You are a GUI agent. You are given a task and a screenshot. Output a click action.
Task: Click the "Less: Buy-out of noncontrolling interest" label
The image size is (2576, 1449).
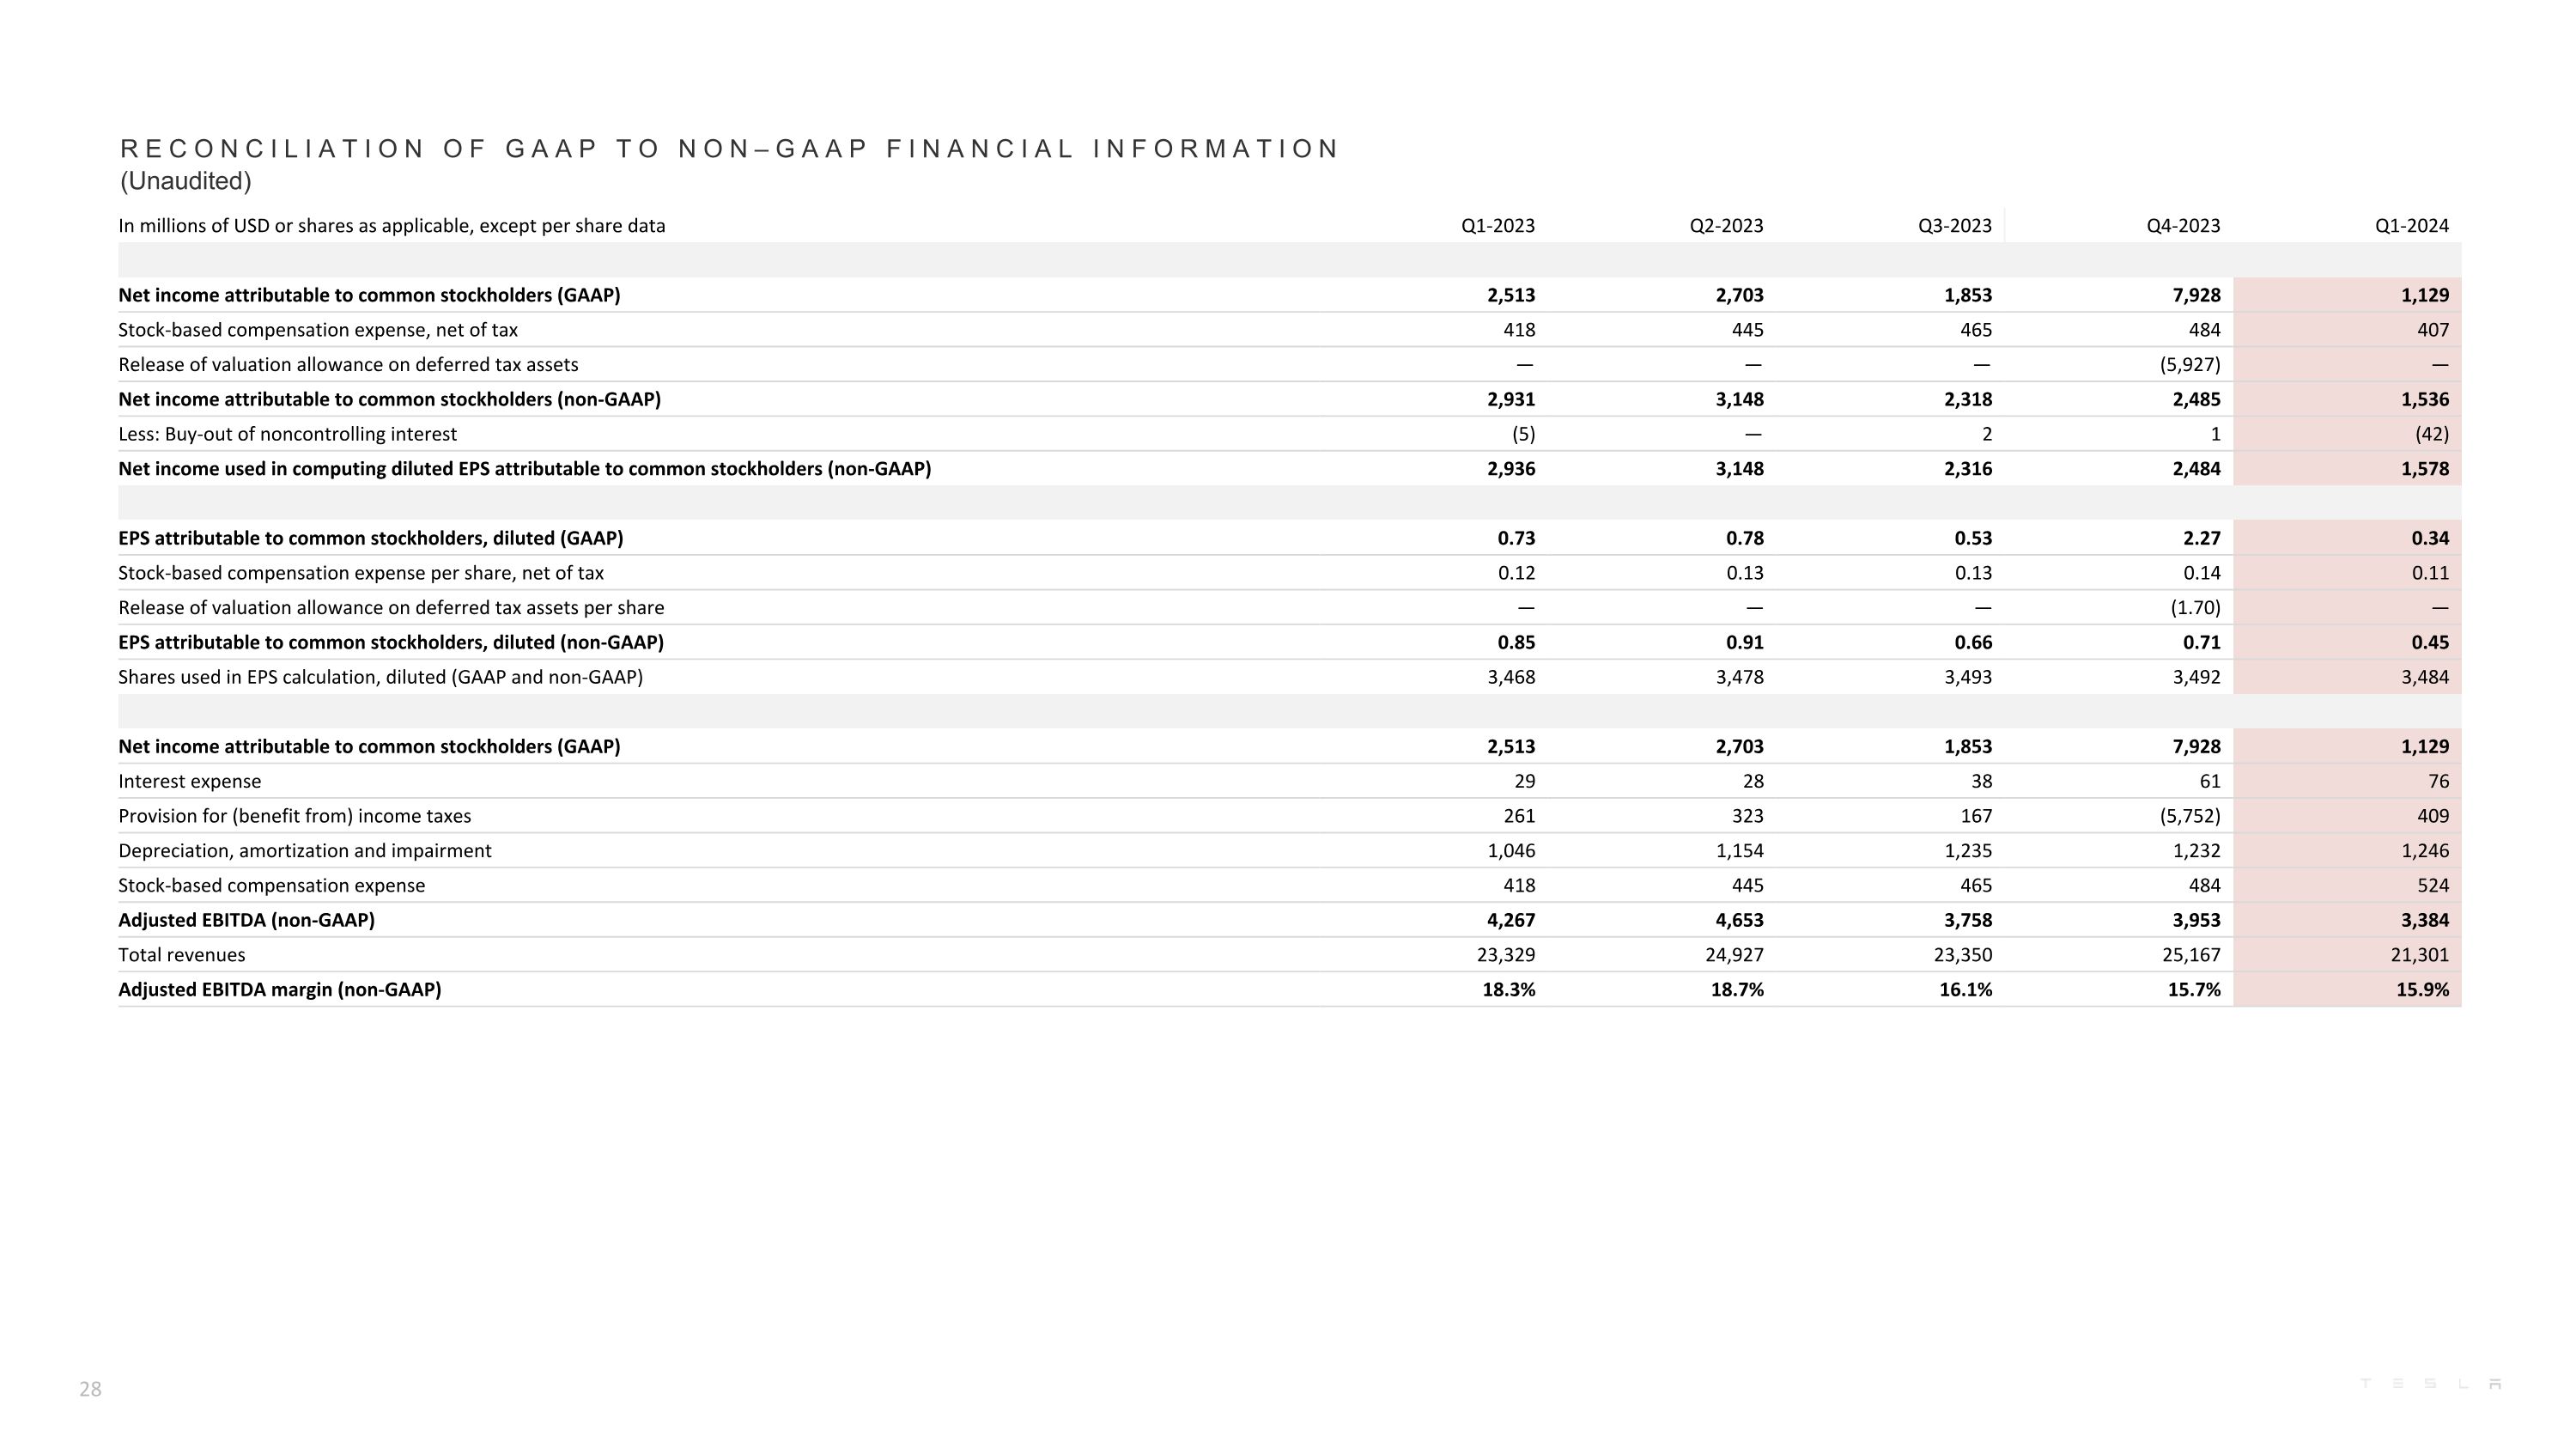click(287, 434)
